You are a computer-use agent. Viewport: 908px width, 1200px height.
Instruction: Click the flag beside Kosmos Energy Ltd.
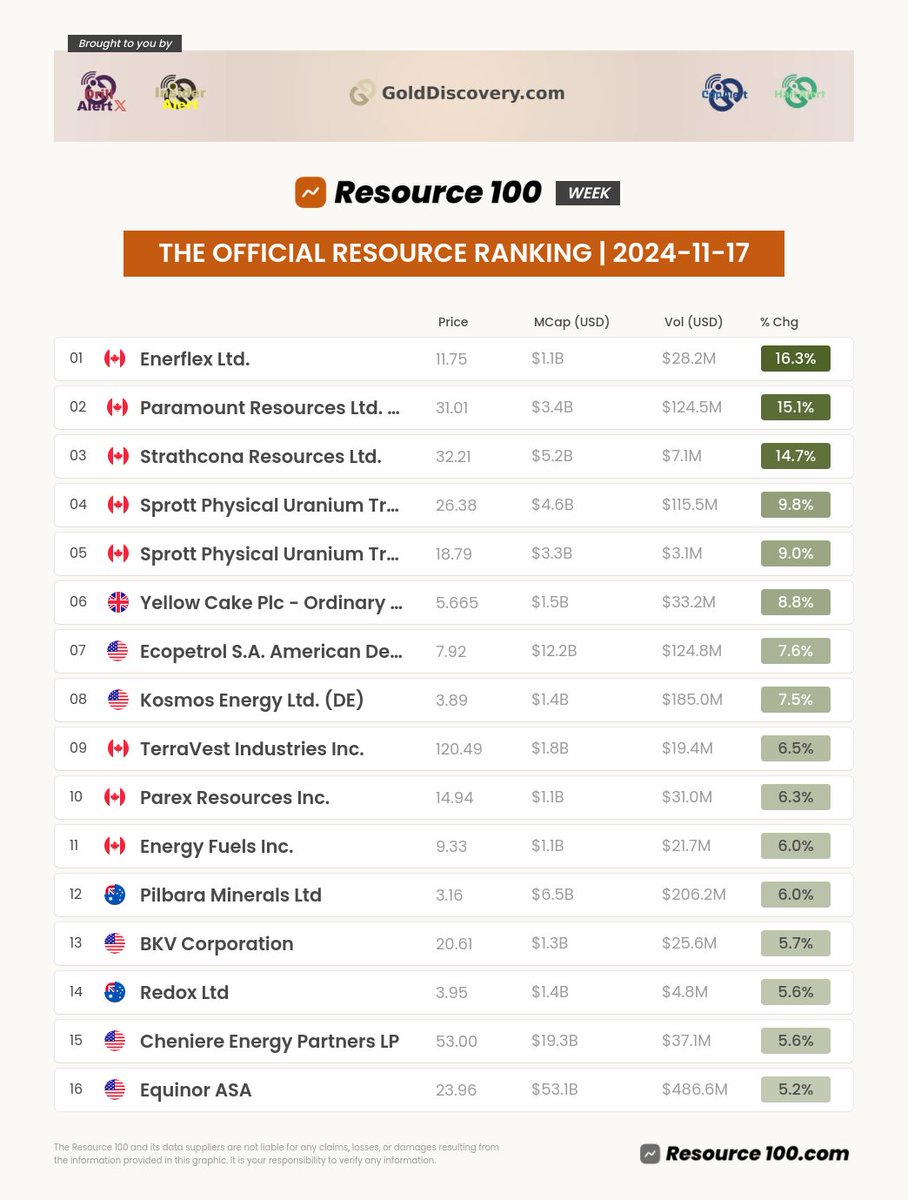coord(118,700)
